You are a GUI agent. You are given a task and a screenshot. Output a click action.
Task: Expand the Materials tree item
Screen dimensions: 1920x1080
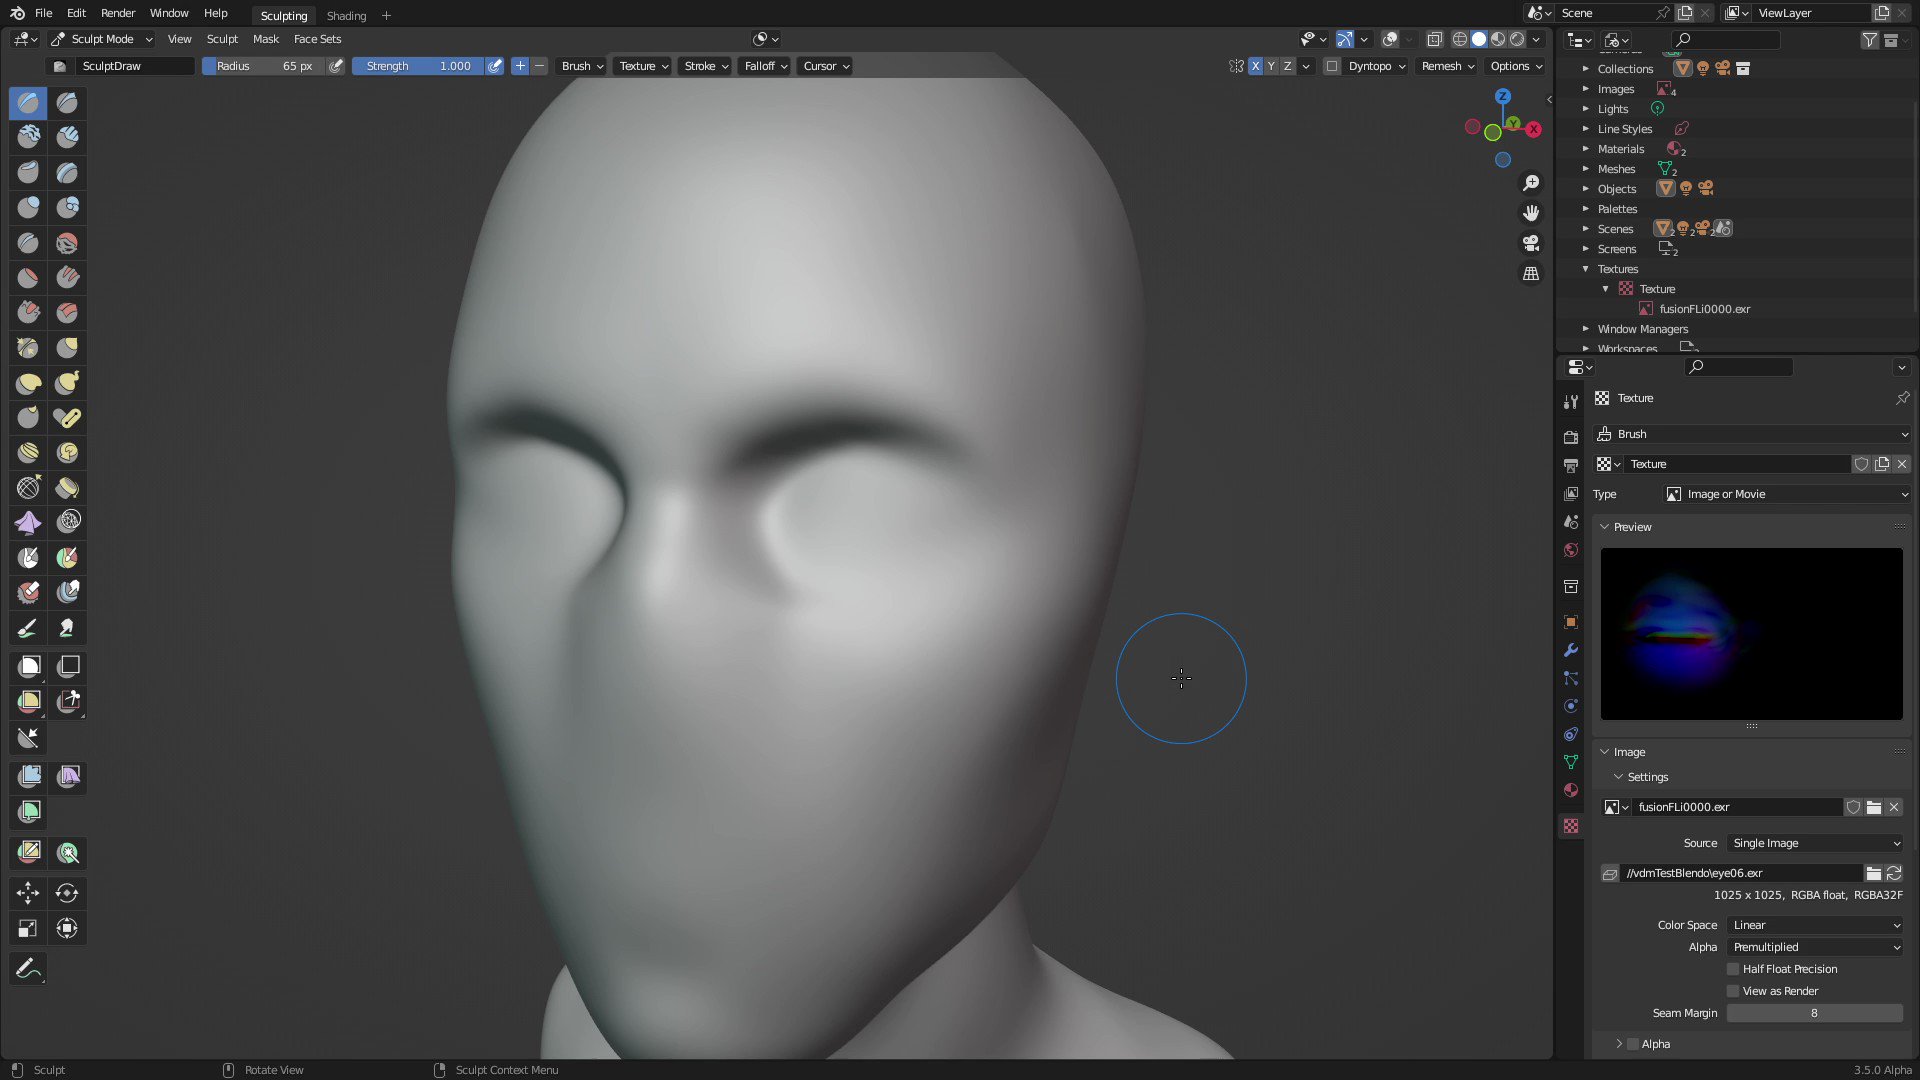point(1586,149)
